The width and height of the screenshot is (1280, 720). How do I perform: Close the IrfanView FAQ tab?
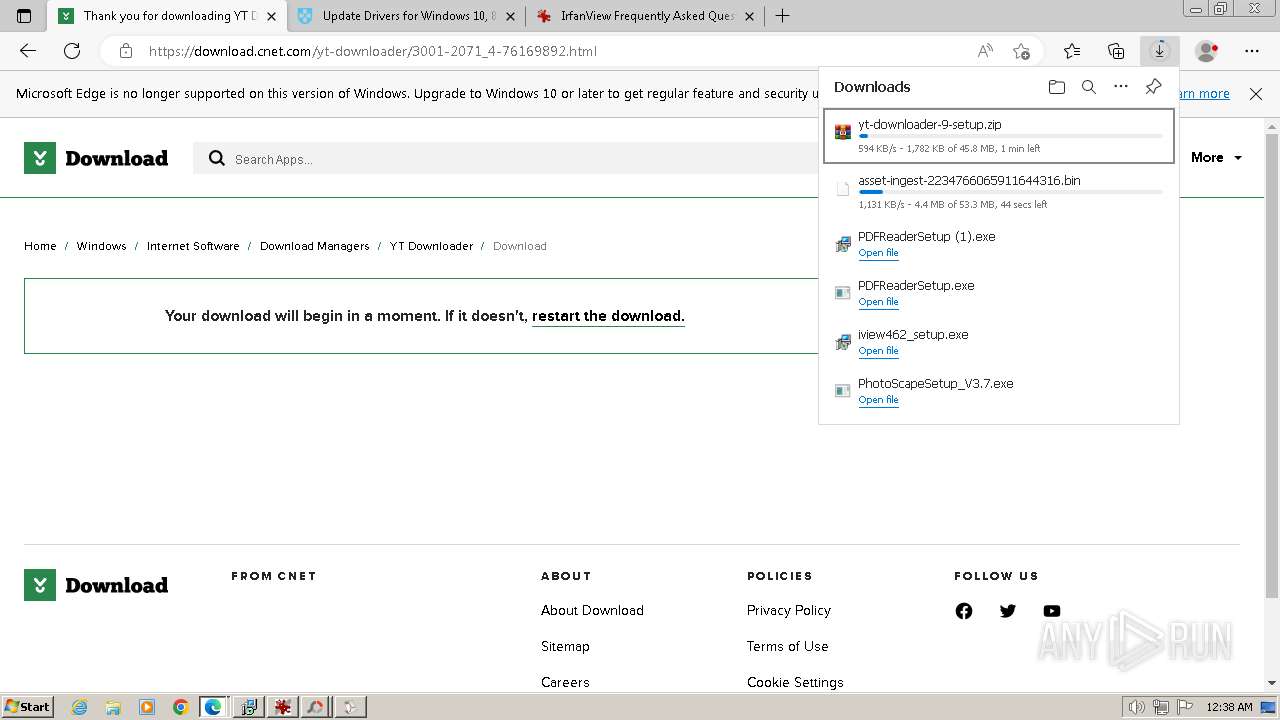point(750,16)
